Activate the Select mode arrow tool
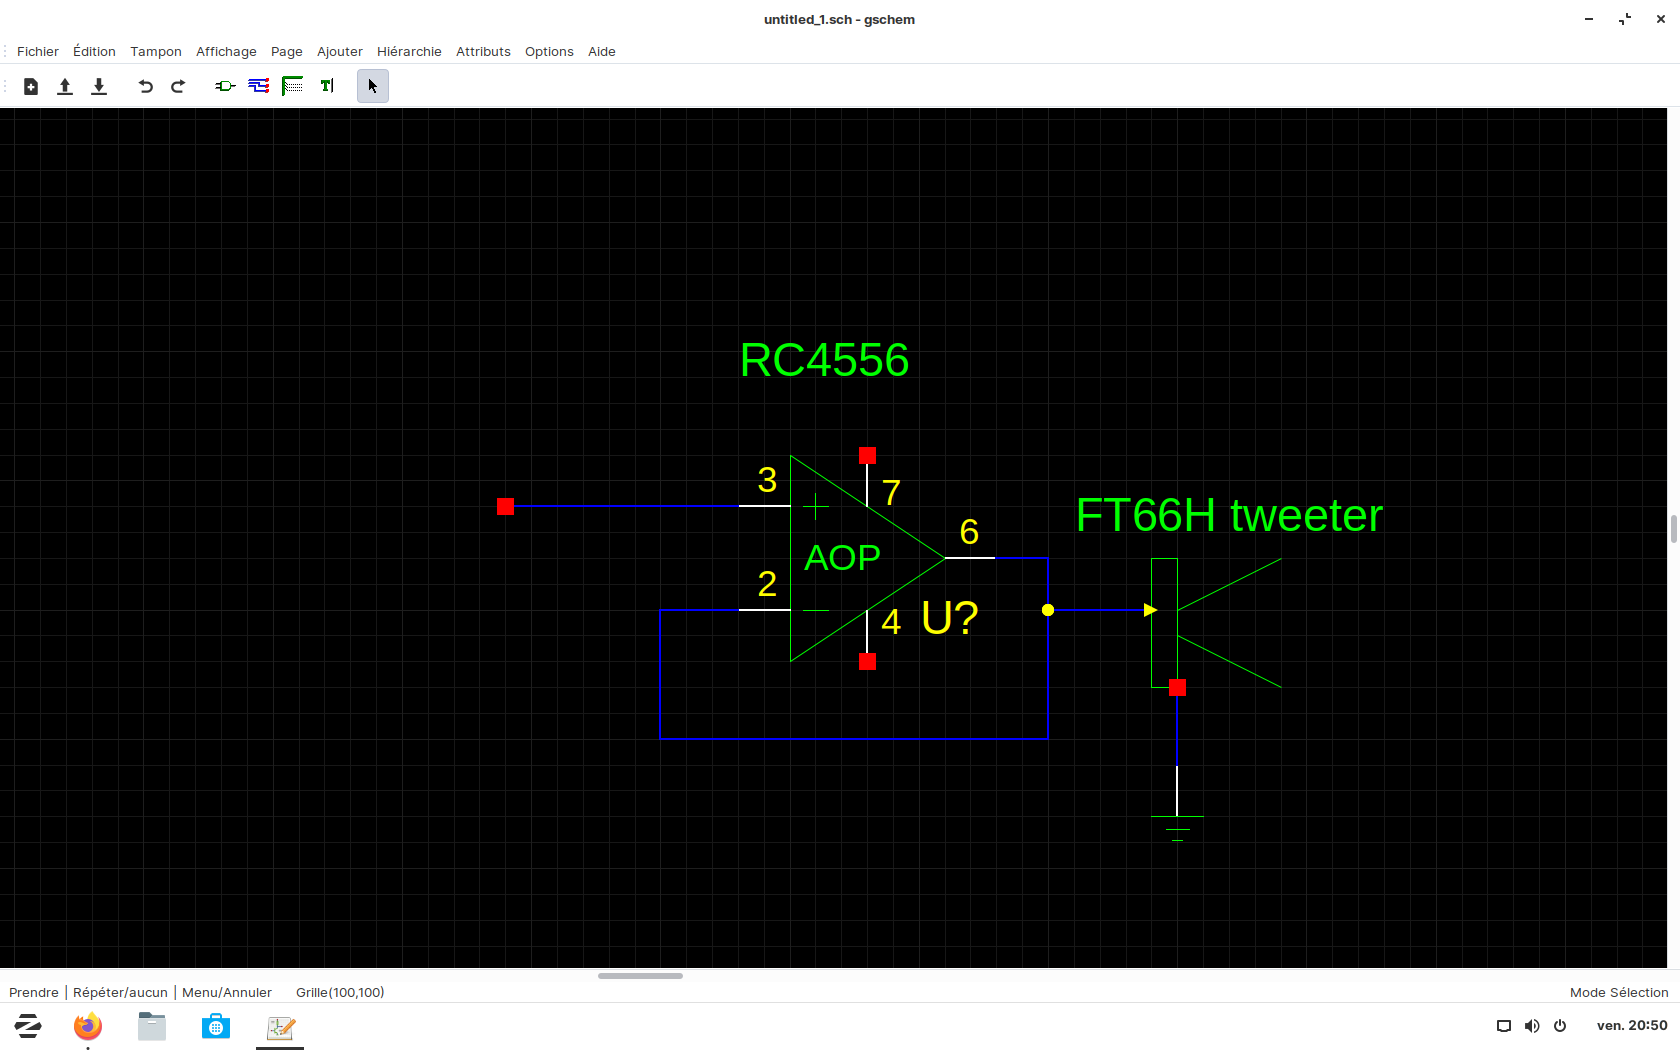 [373, 87]
